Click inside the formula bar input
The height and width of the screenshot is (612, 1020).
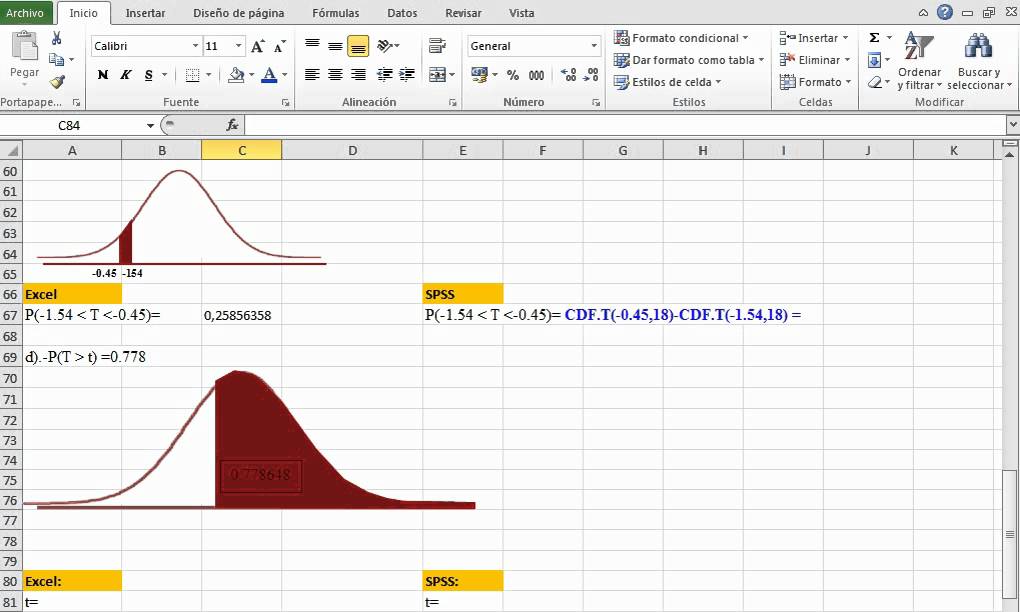[624, 125]
